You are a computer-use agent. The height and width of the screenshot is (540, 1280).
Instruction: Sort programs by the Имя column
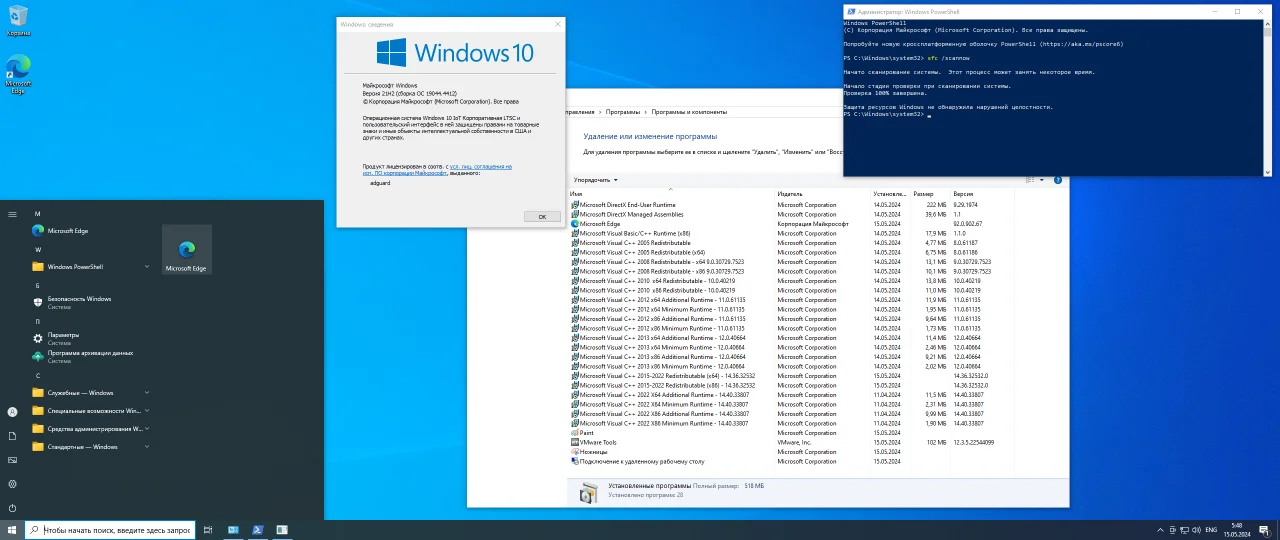(671, 193)
